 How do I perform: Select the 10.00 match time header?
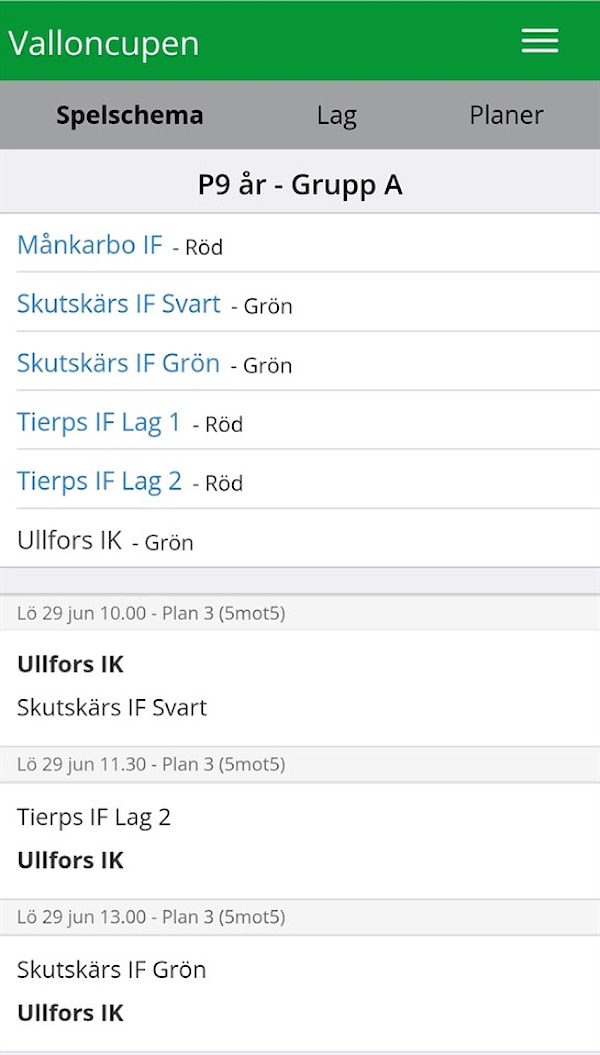151,613
